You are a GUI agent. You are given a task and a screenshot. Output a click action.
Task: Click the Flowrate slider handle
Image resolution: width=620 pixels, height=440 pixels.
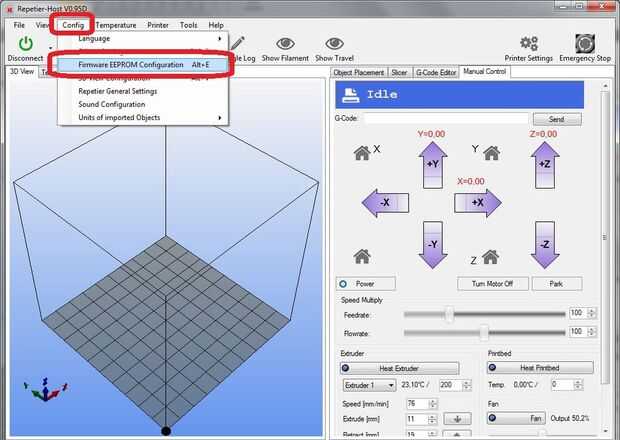click(x=484, y=333)
